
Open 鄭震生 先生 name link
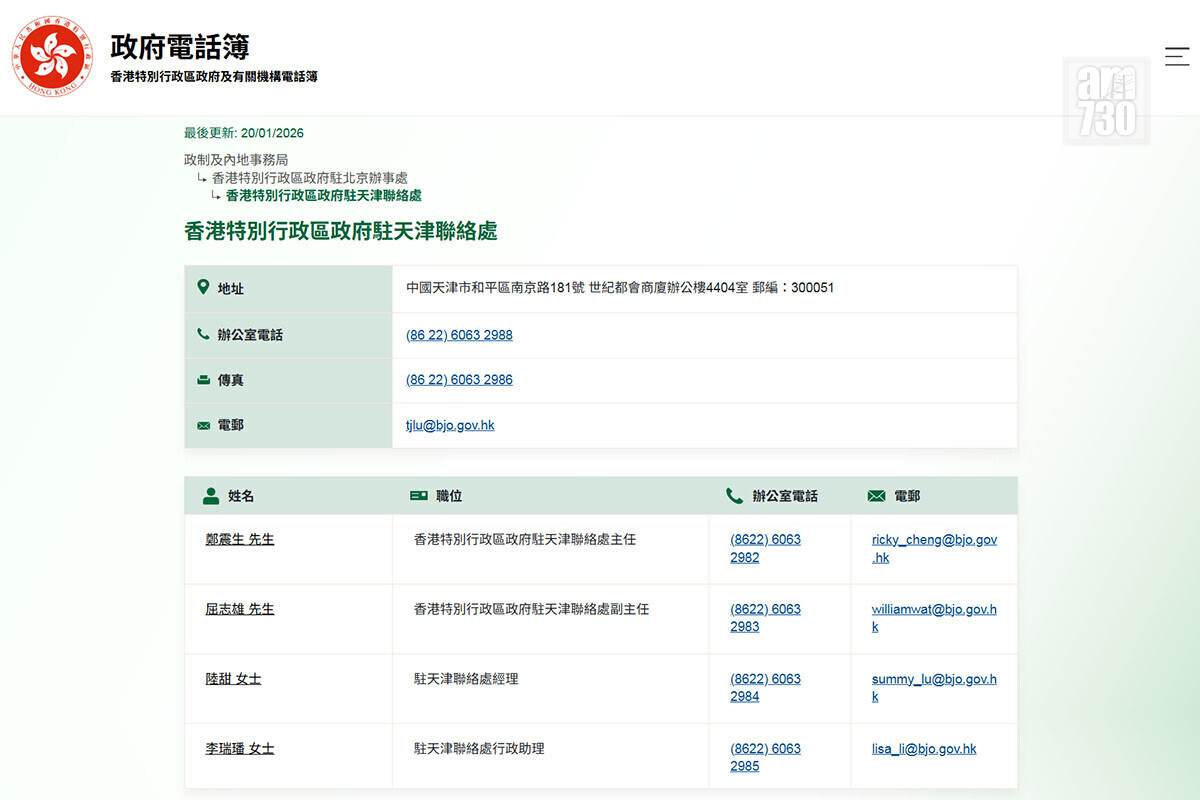tap(239, 539)
